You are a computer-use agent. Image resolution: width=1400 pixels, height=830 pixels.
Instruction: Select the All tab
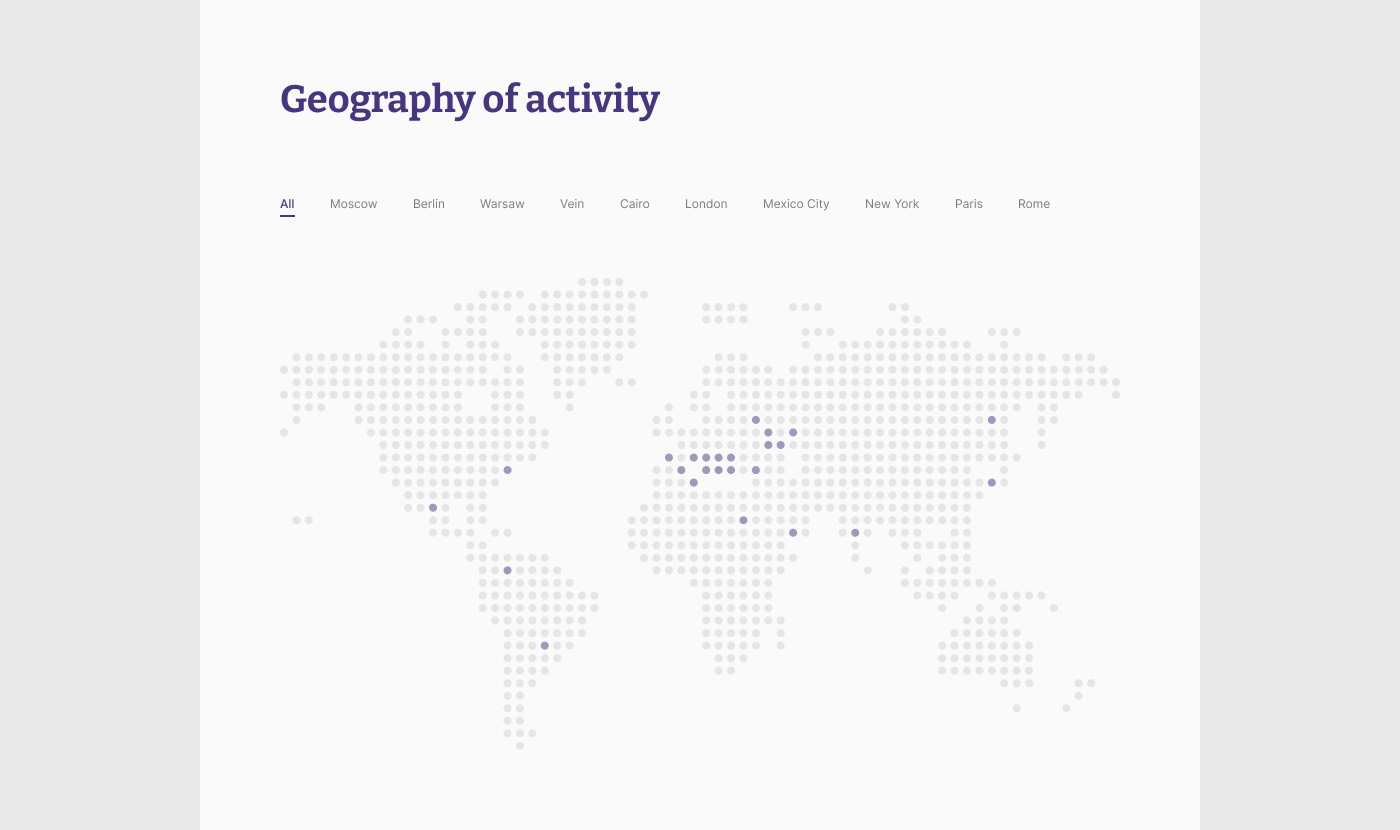click(x=287, y=204)
